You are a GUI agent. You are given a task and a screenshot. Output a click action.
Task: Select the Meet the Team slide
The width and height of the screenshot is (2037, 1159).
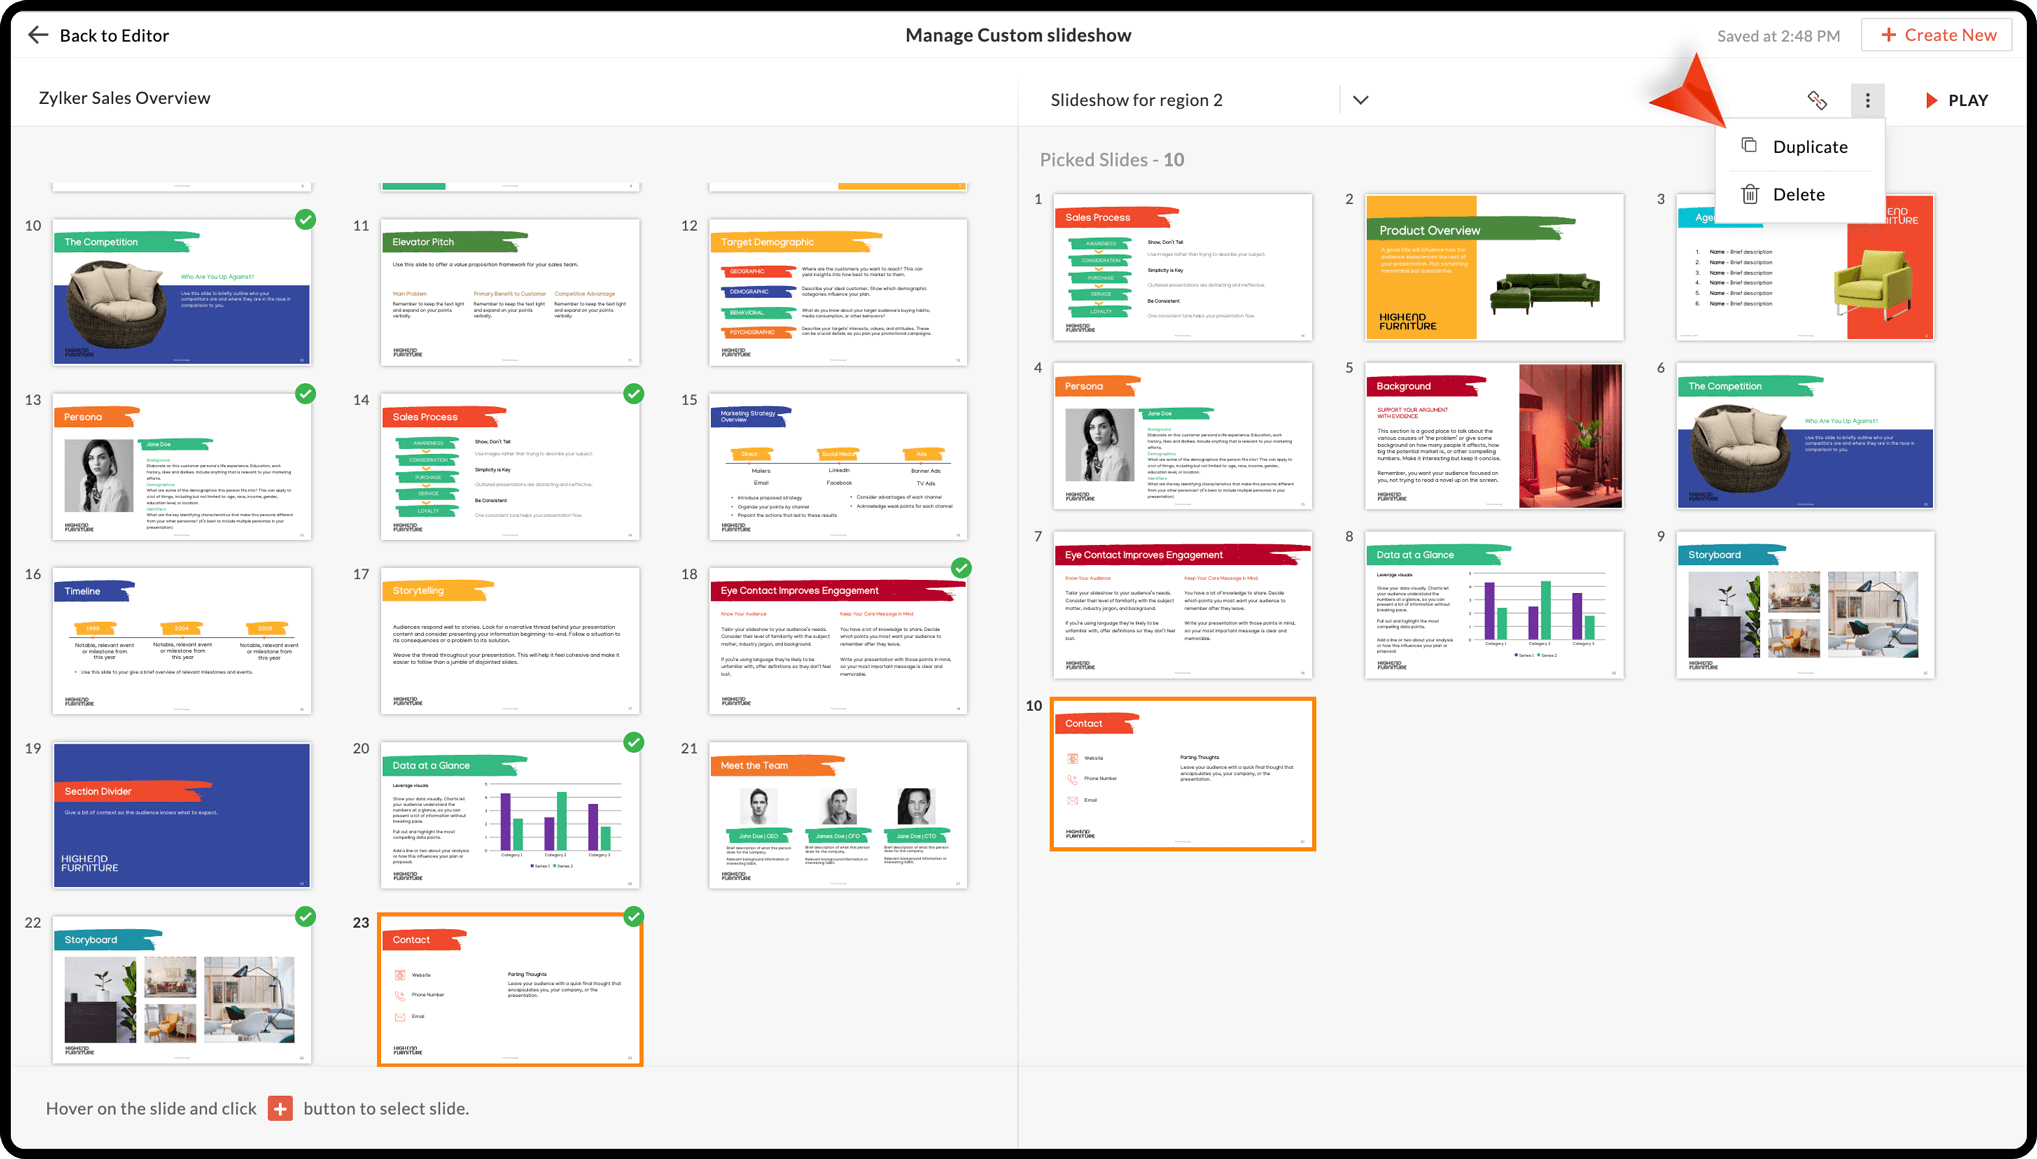838,815
